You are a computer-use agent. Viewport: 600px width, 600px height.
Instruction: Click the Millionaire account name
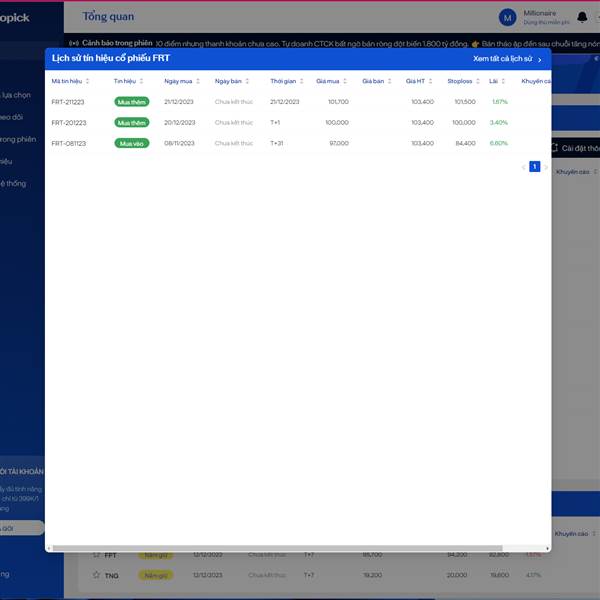coord(540,13)
